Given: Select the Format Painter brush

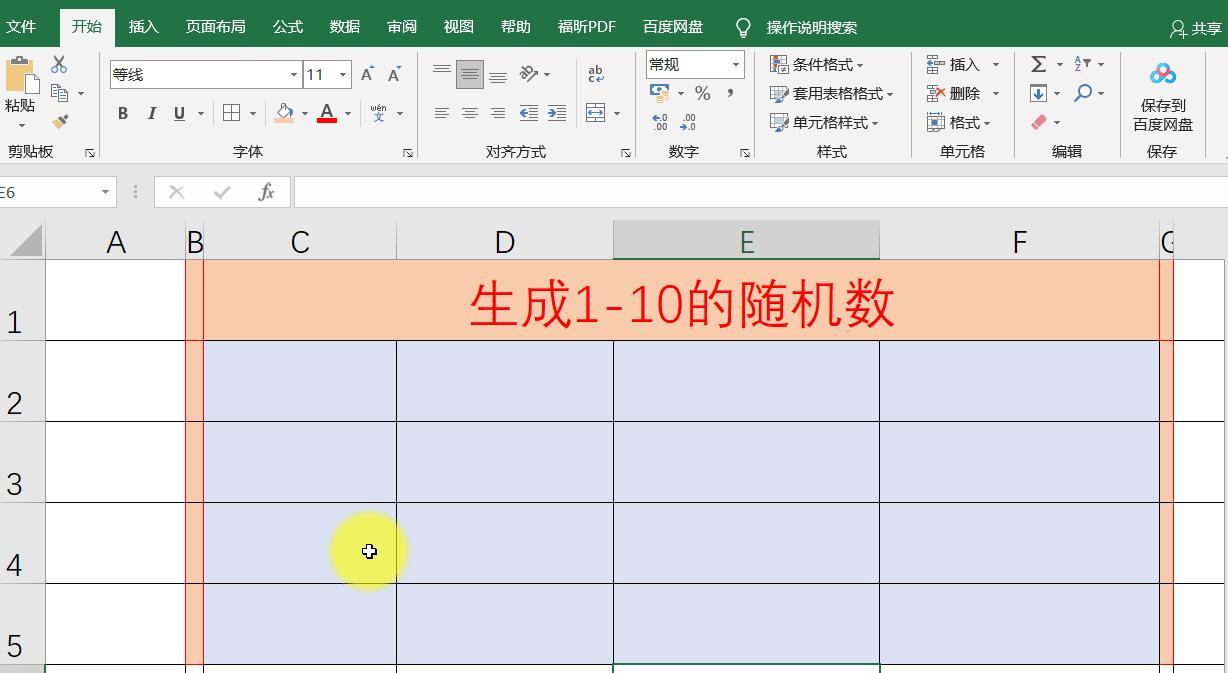Looking at the screenshot, I should pos(60,122).
